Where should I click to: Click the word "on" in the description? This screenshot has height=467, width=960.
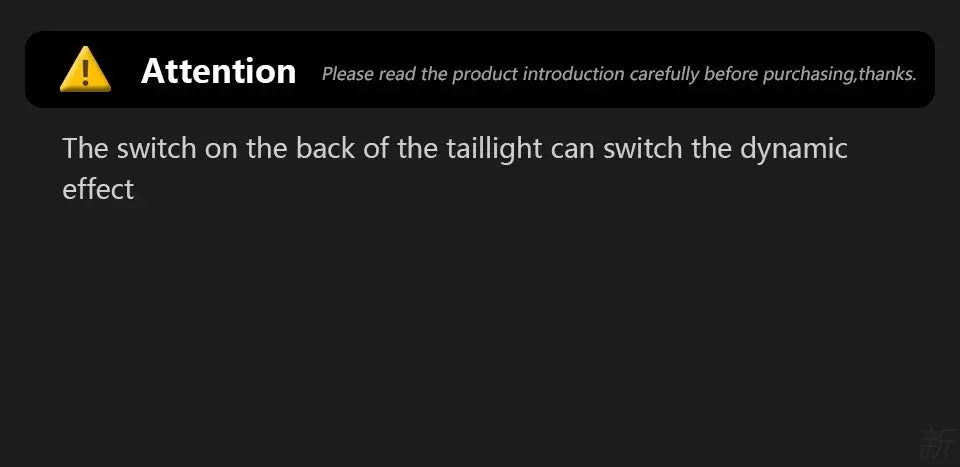(x=221, y=149)
